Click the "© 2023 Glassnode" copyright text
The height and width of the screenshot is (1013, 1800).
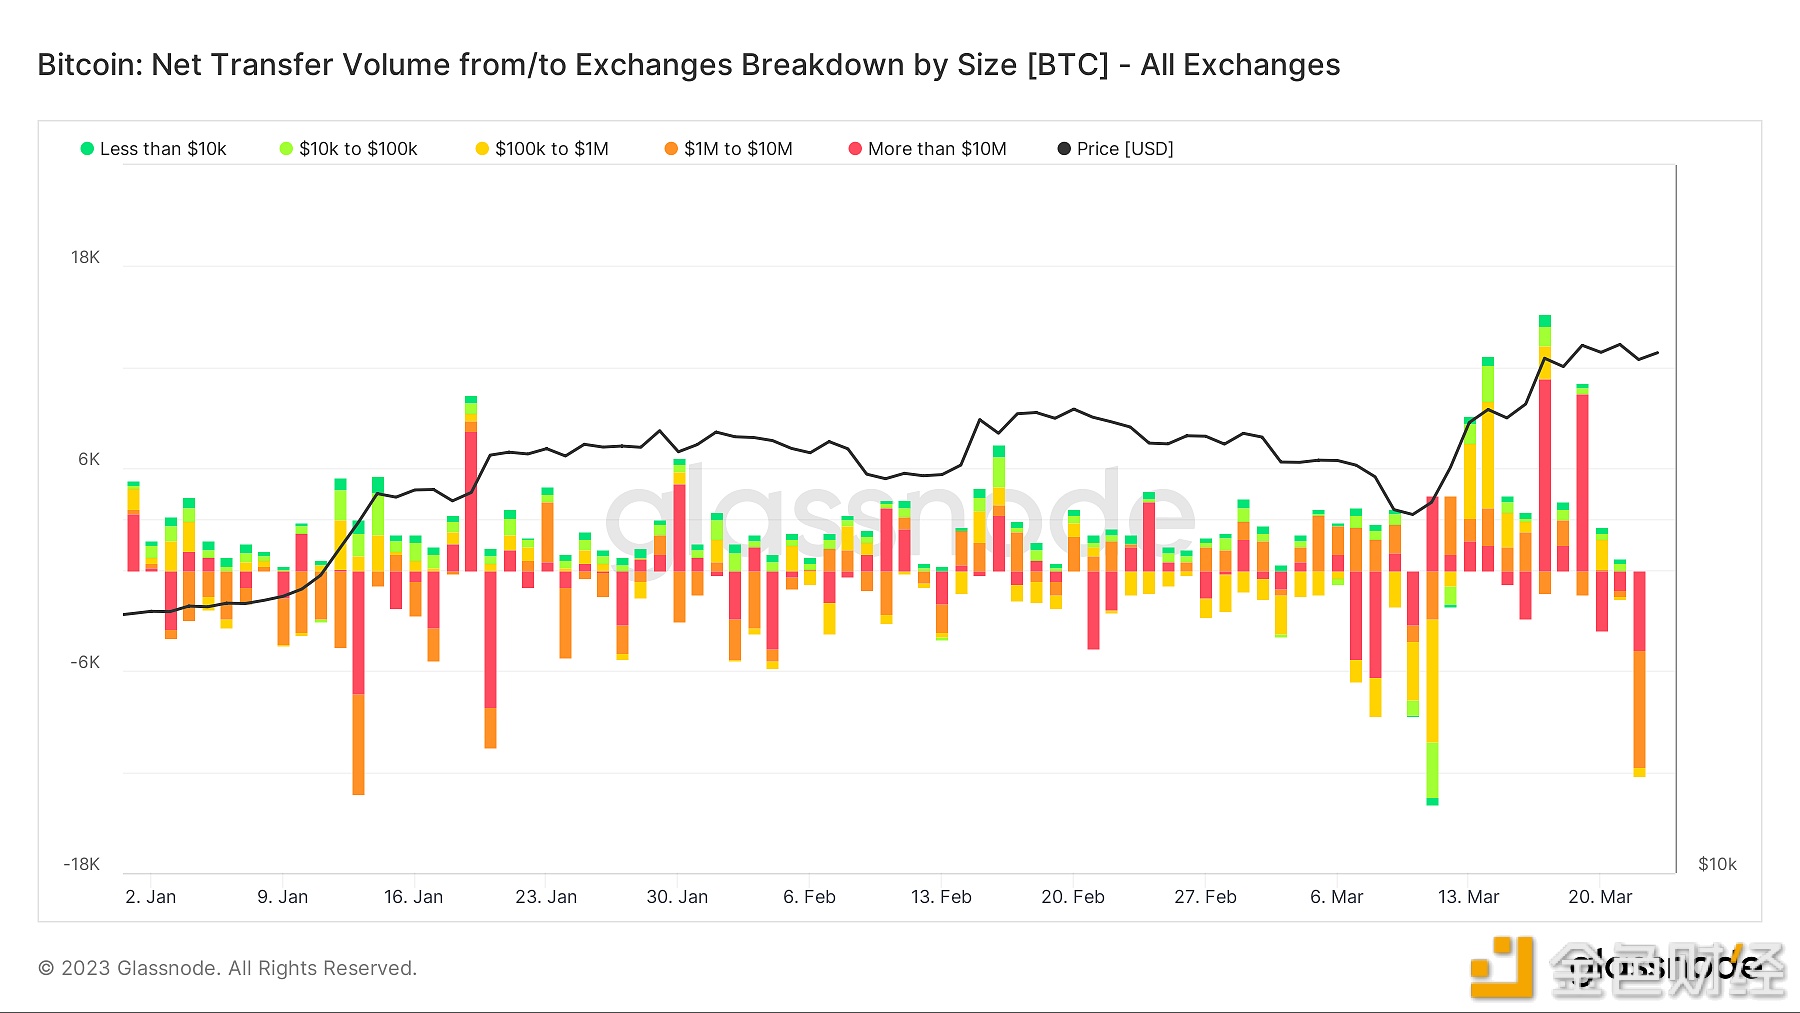point(227,968)
